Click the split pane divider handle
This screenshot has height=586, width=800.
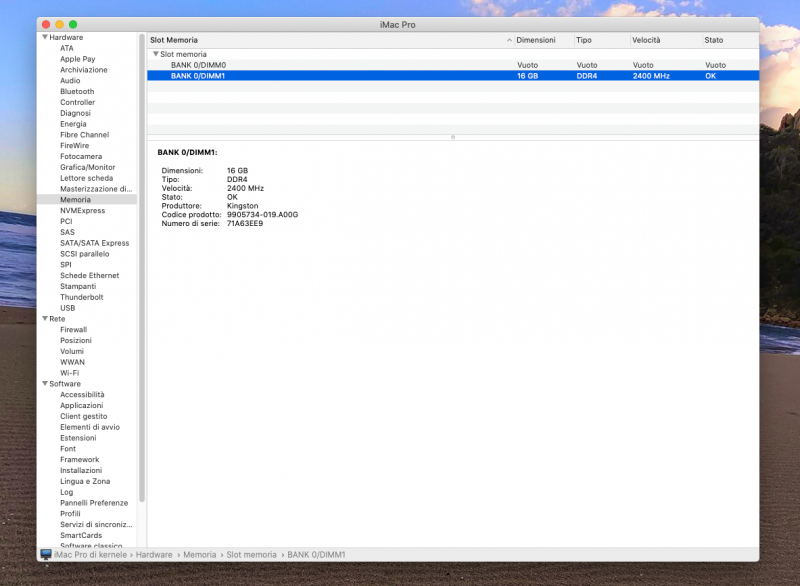(x=453, y=137)
